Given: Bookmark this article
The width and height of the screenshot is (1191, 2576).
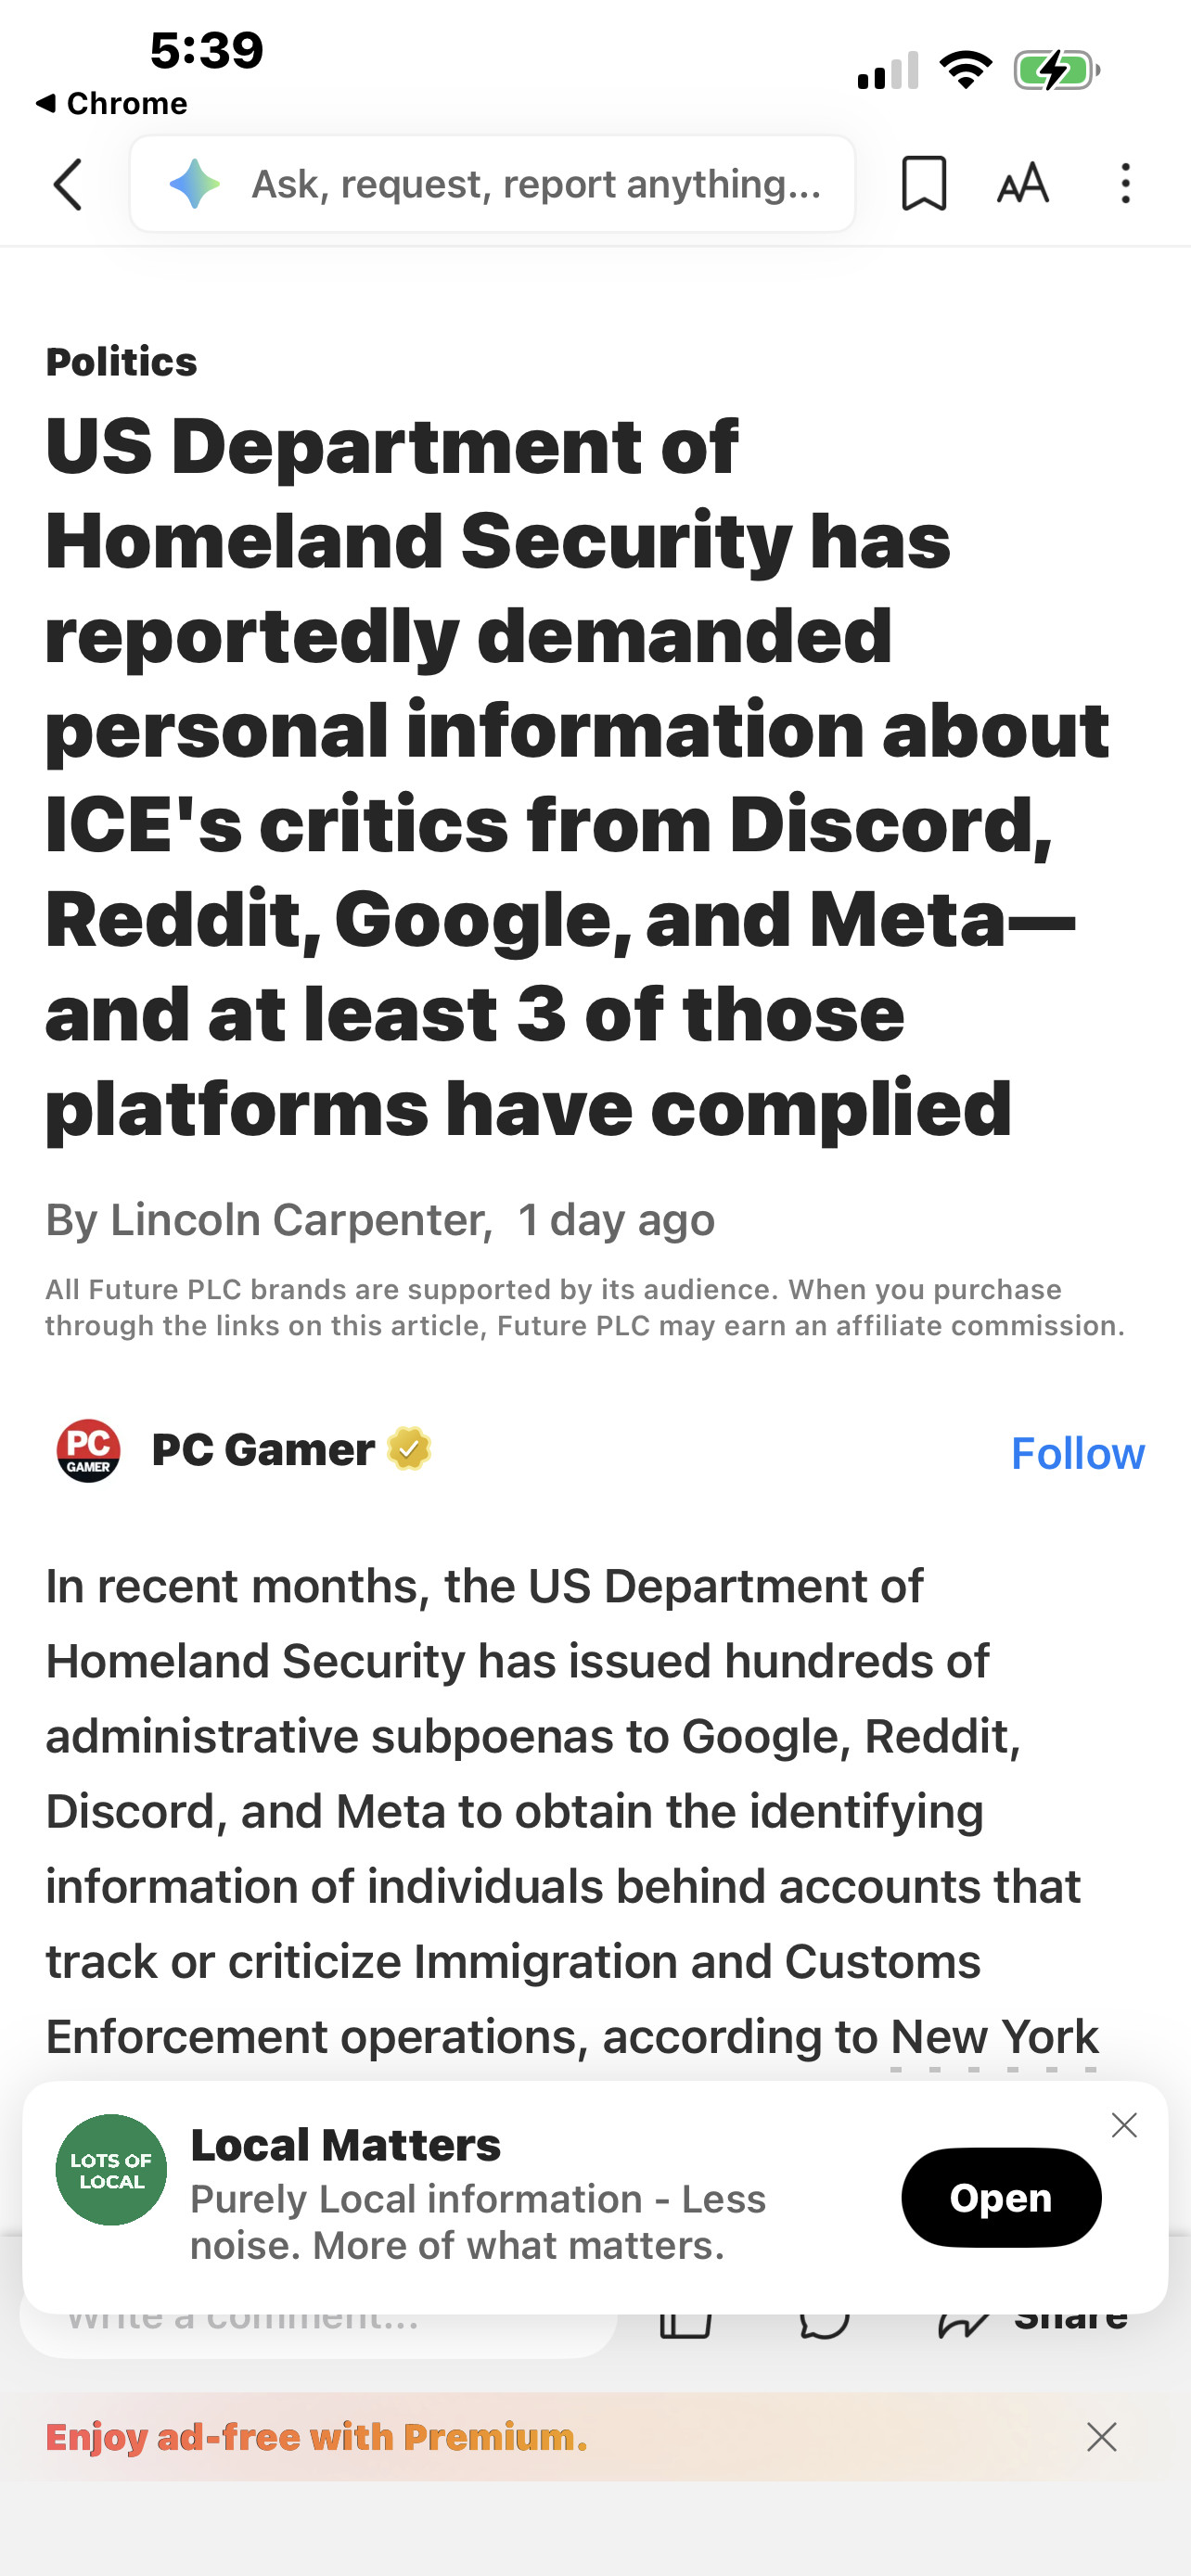Looking at the screenshot, I should coord(923,184).
